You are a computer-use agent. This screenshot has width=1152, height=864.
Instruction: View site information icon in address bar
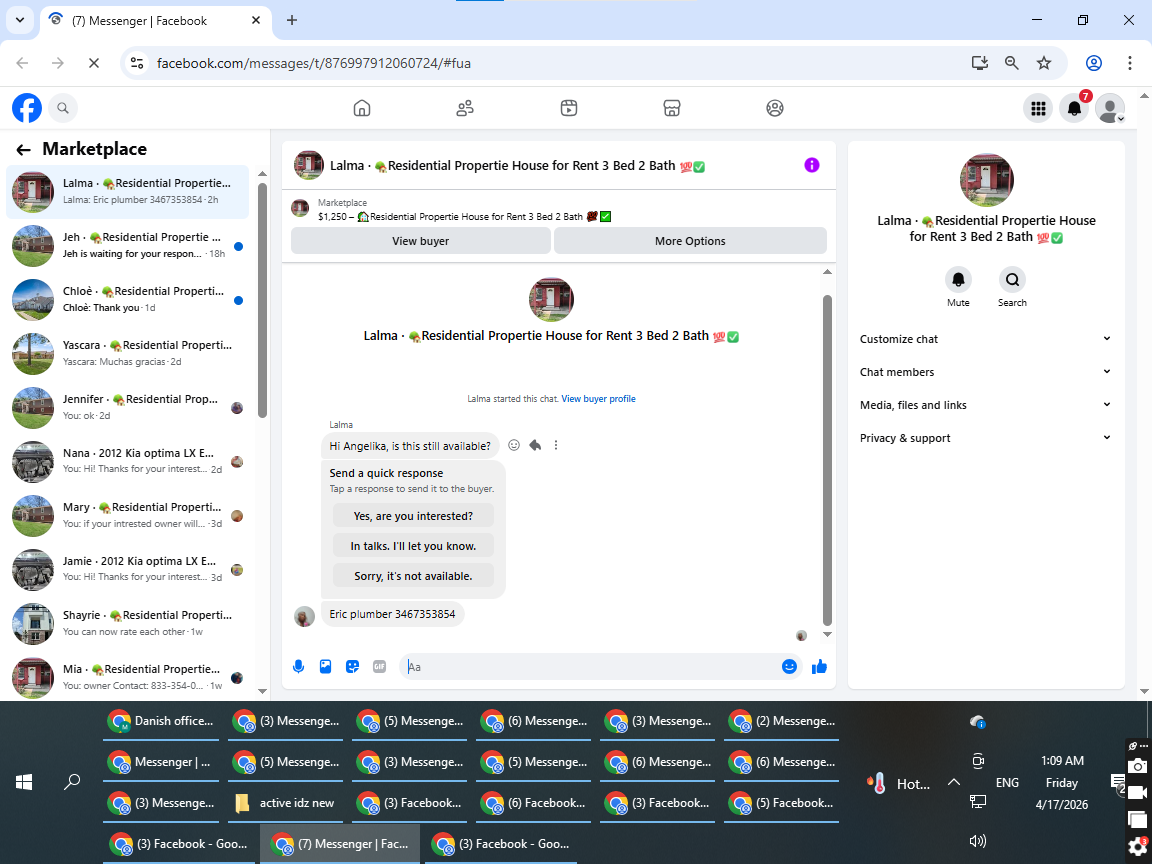[137, 63]
